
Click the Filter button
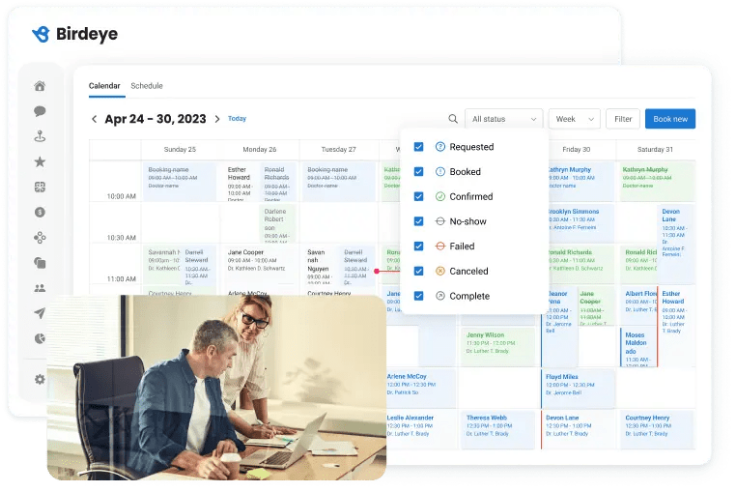[623, 119]
